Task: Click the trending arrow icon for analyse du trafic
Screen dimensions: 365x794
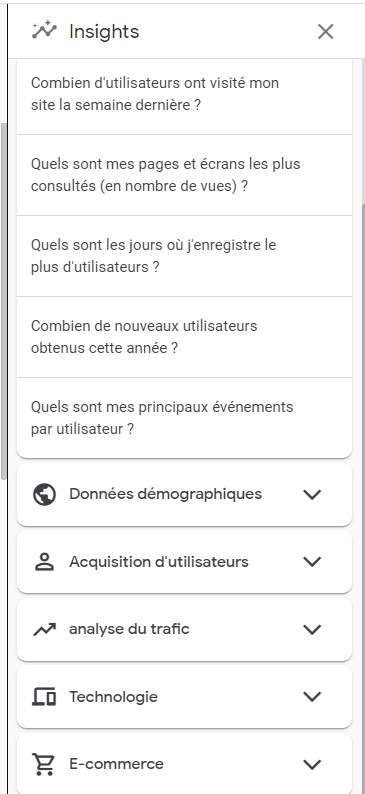Action: [x=45, y=629]
